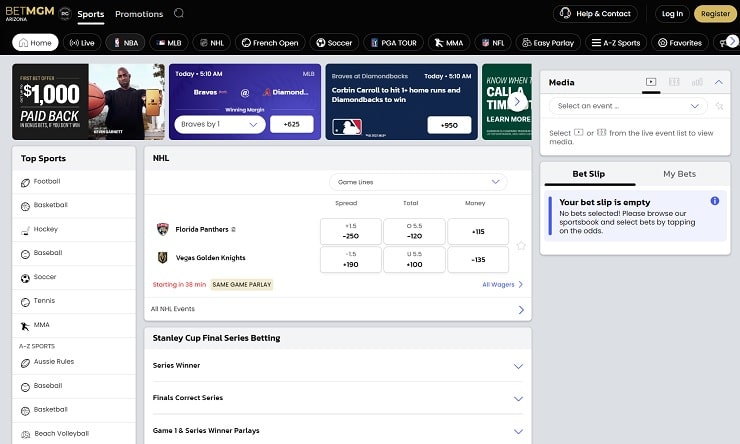Switch to the My Bets tab
The width and height of the screenshot is (740, 444).
[680, 174]
